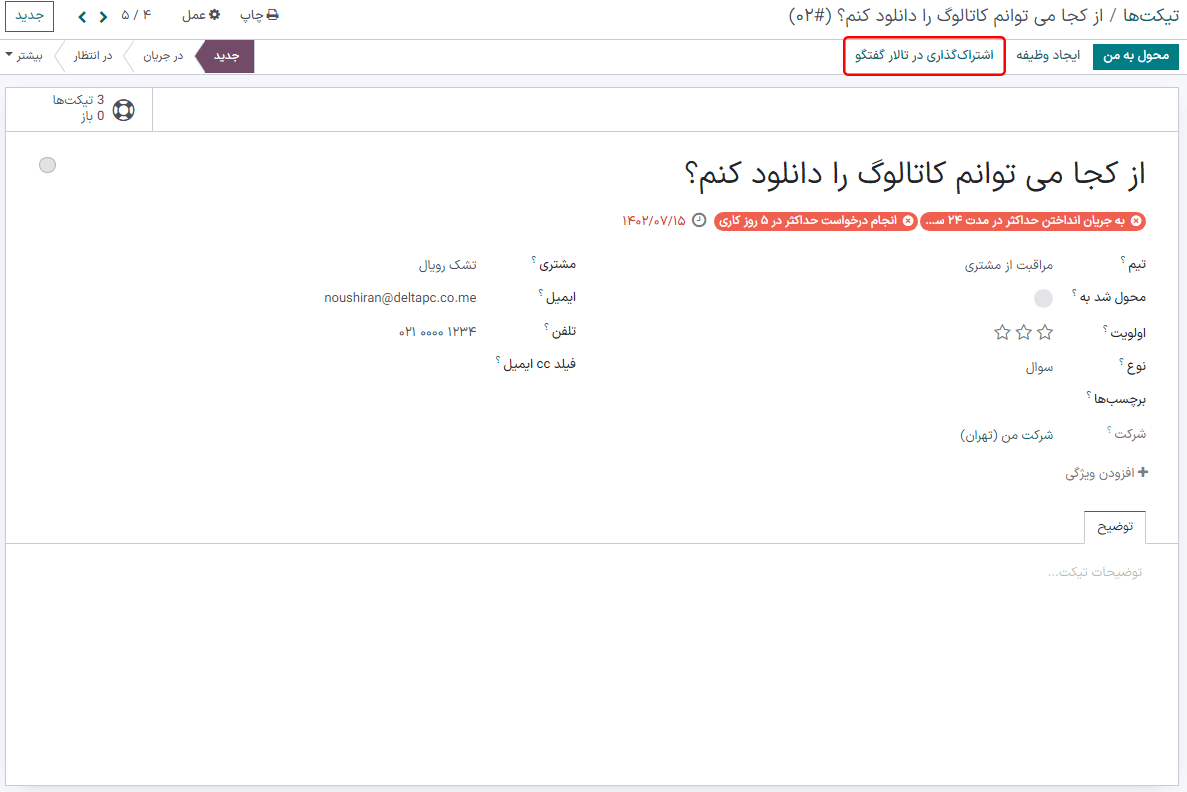Remove the '۲۴ hour' SLA tag via its x

coord(1138,221)
